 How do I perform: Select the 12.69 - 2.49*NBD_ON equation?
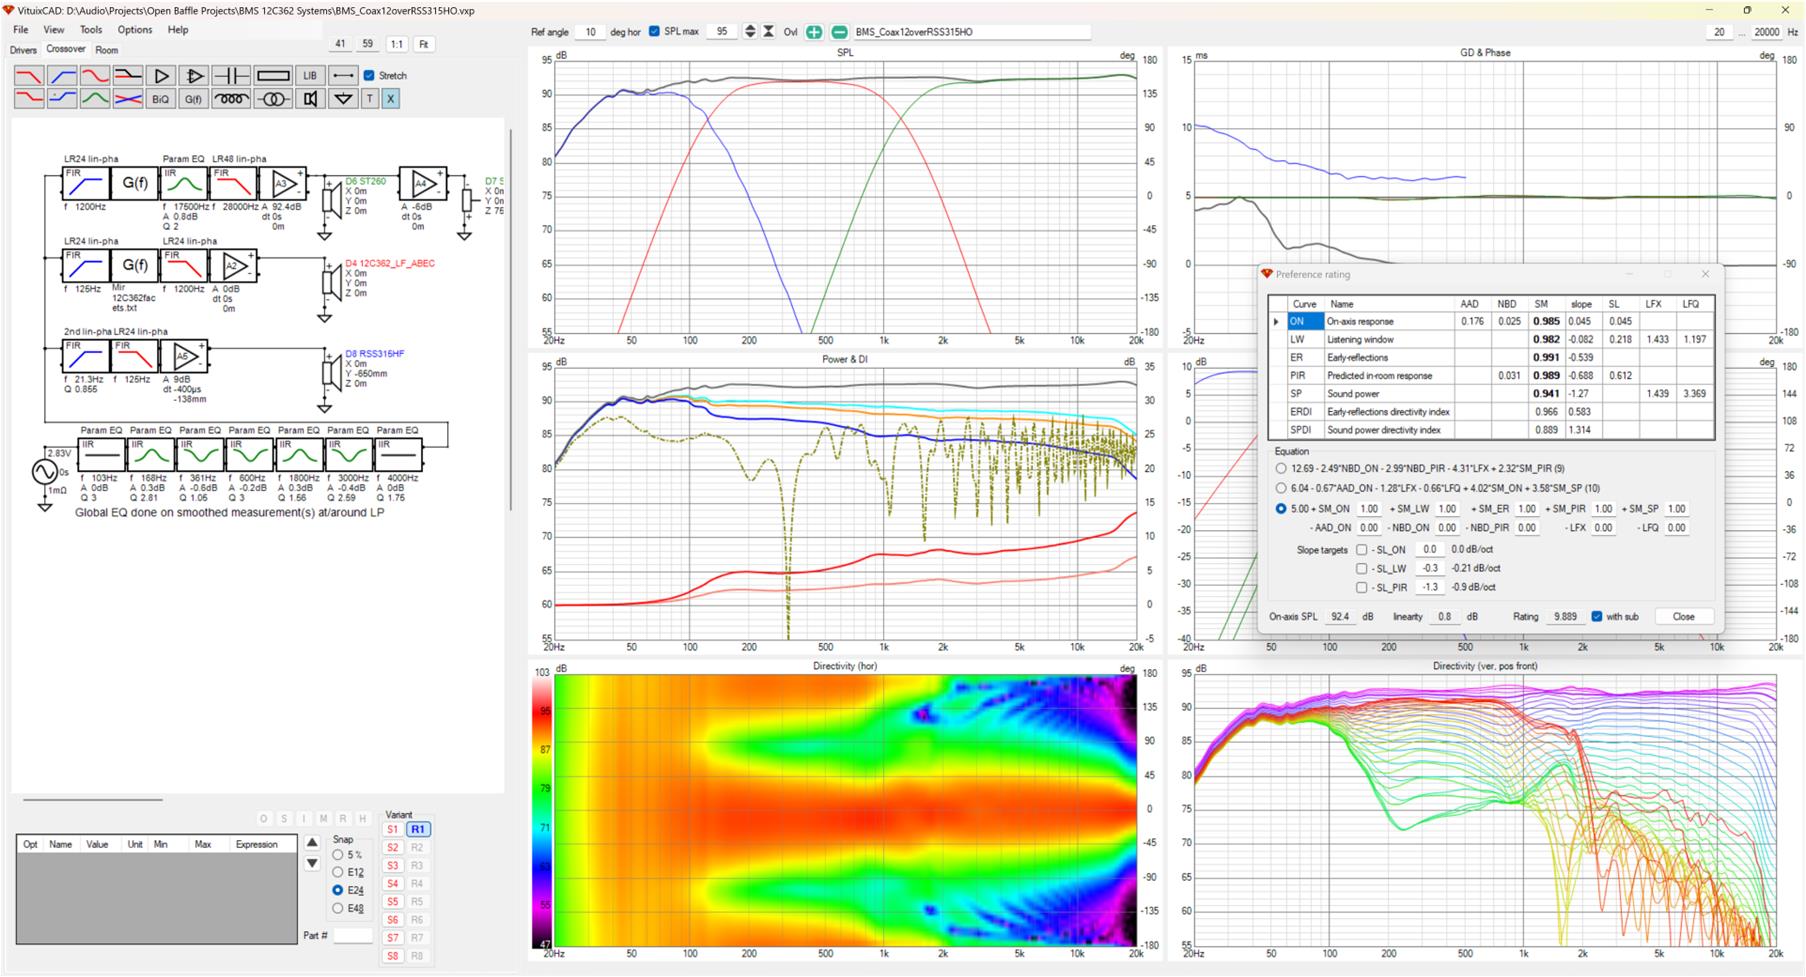1281,468
